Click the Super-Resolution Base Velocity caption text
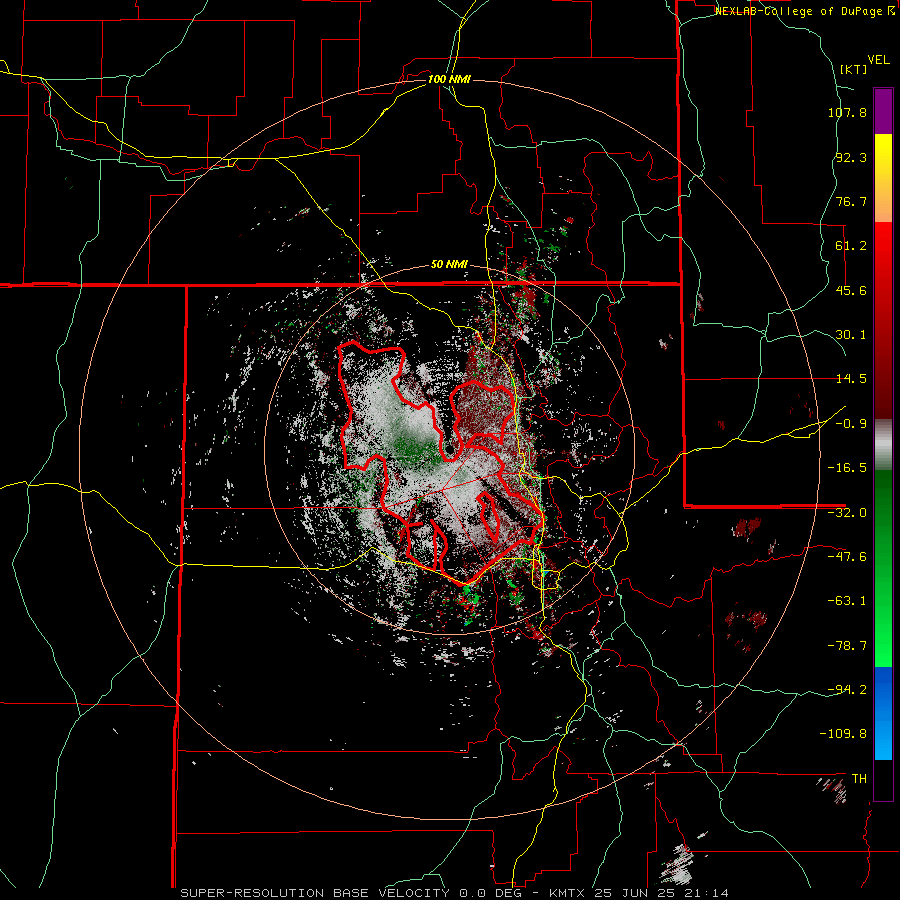This screenshot has width=900, height=900. pyautogui.click(x=455, y=893)
